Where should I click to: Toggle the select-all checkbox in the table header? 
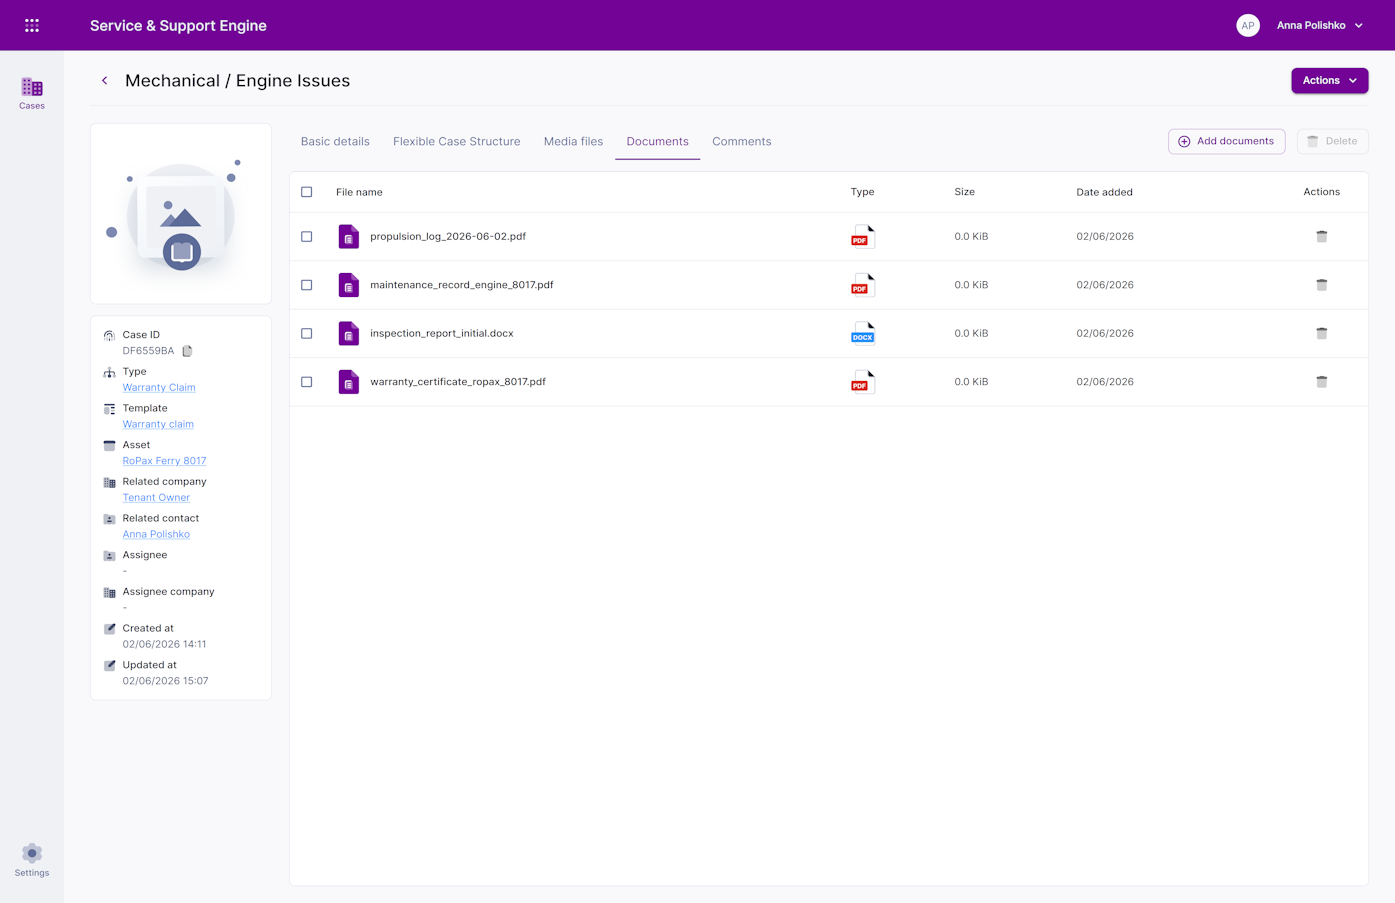coord(307,192)
